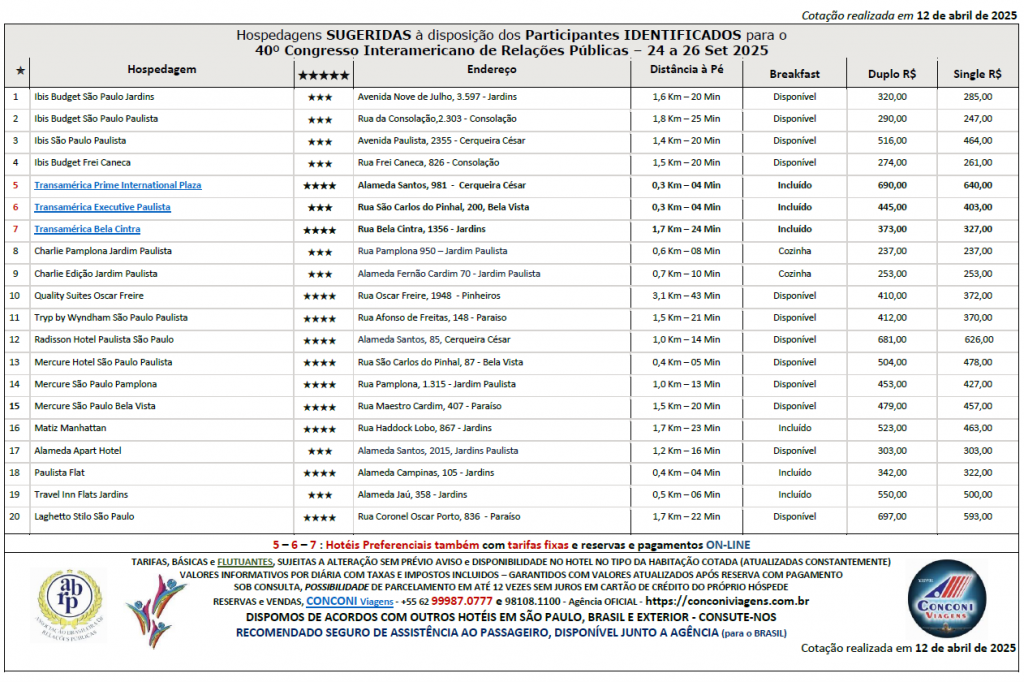This screenshot has width=1024, height=682.
Task: Click hotel name Ibis Budget São Paulo Paulista
Action: [x=96, y=119]
